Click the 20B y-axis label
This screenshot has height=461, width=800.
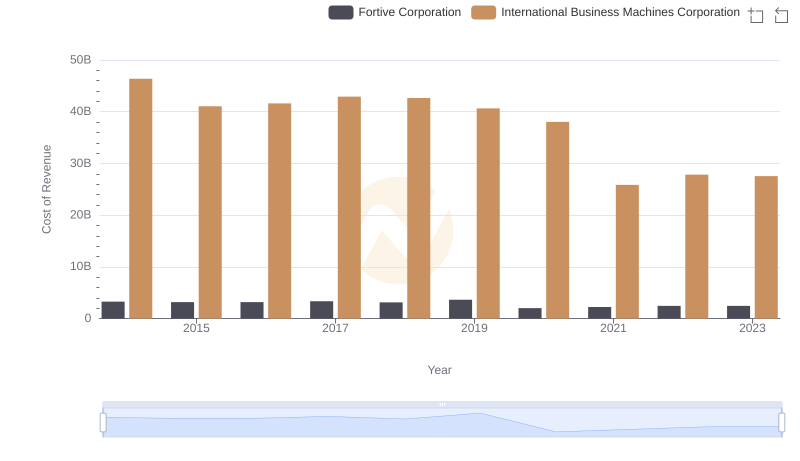(x=81, y=215)
